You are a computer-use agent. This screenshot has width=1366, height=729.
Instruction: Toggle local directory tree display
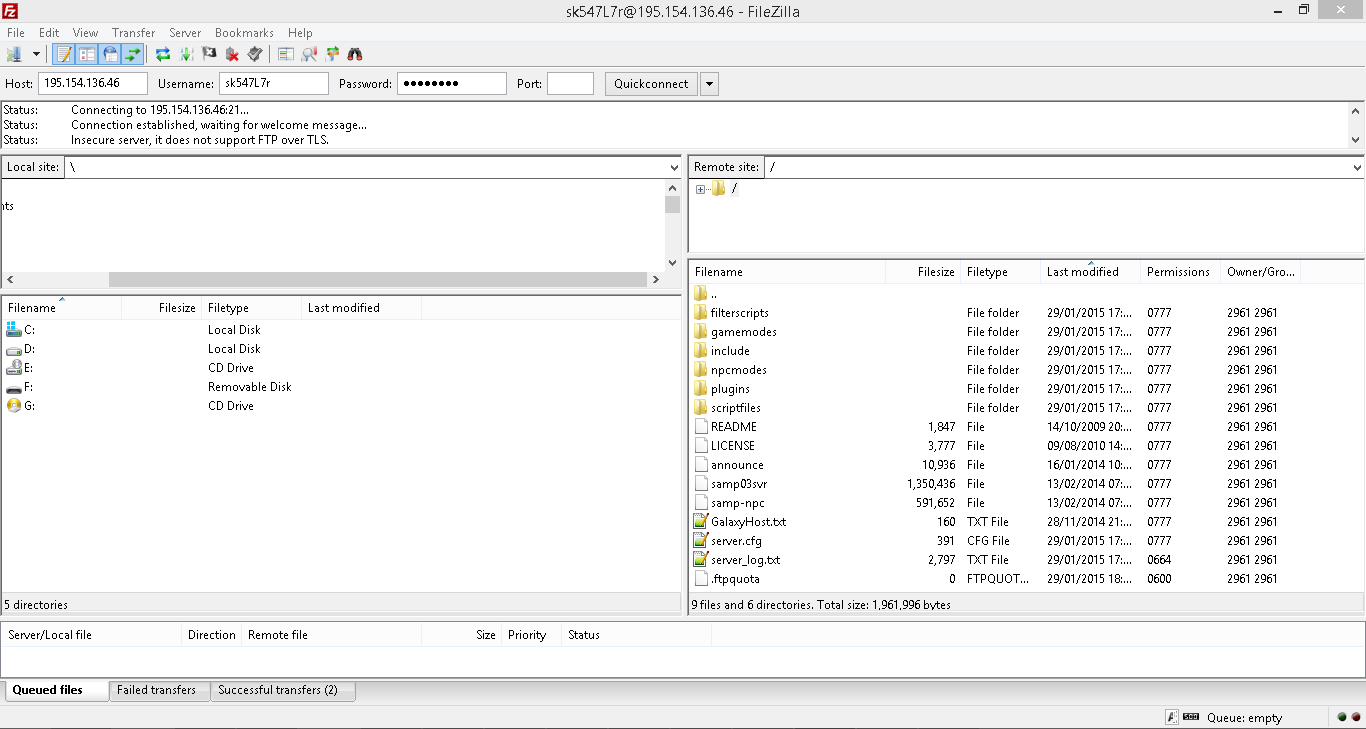(87, 54)
